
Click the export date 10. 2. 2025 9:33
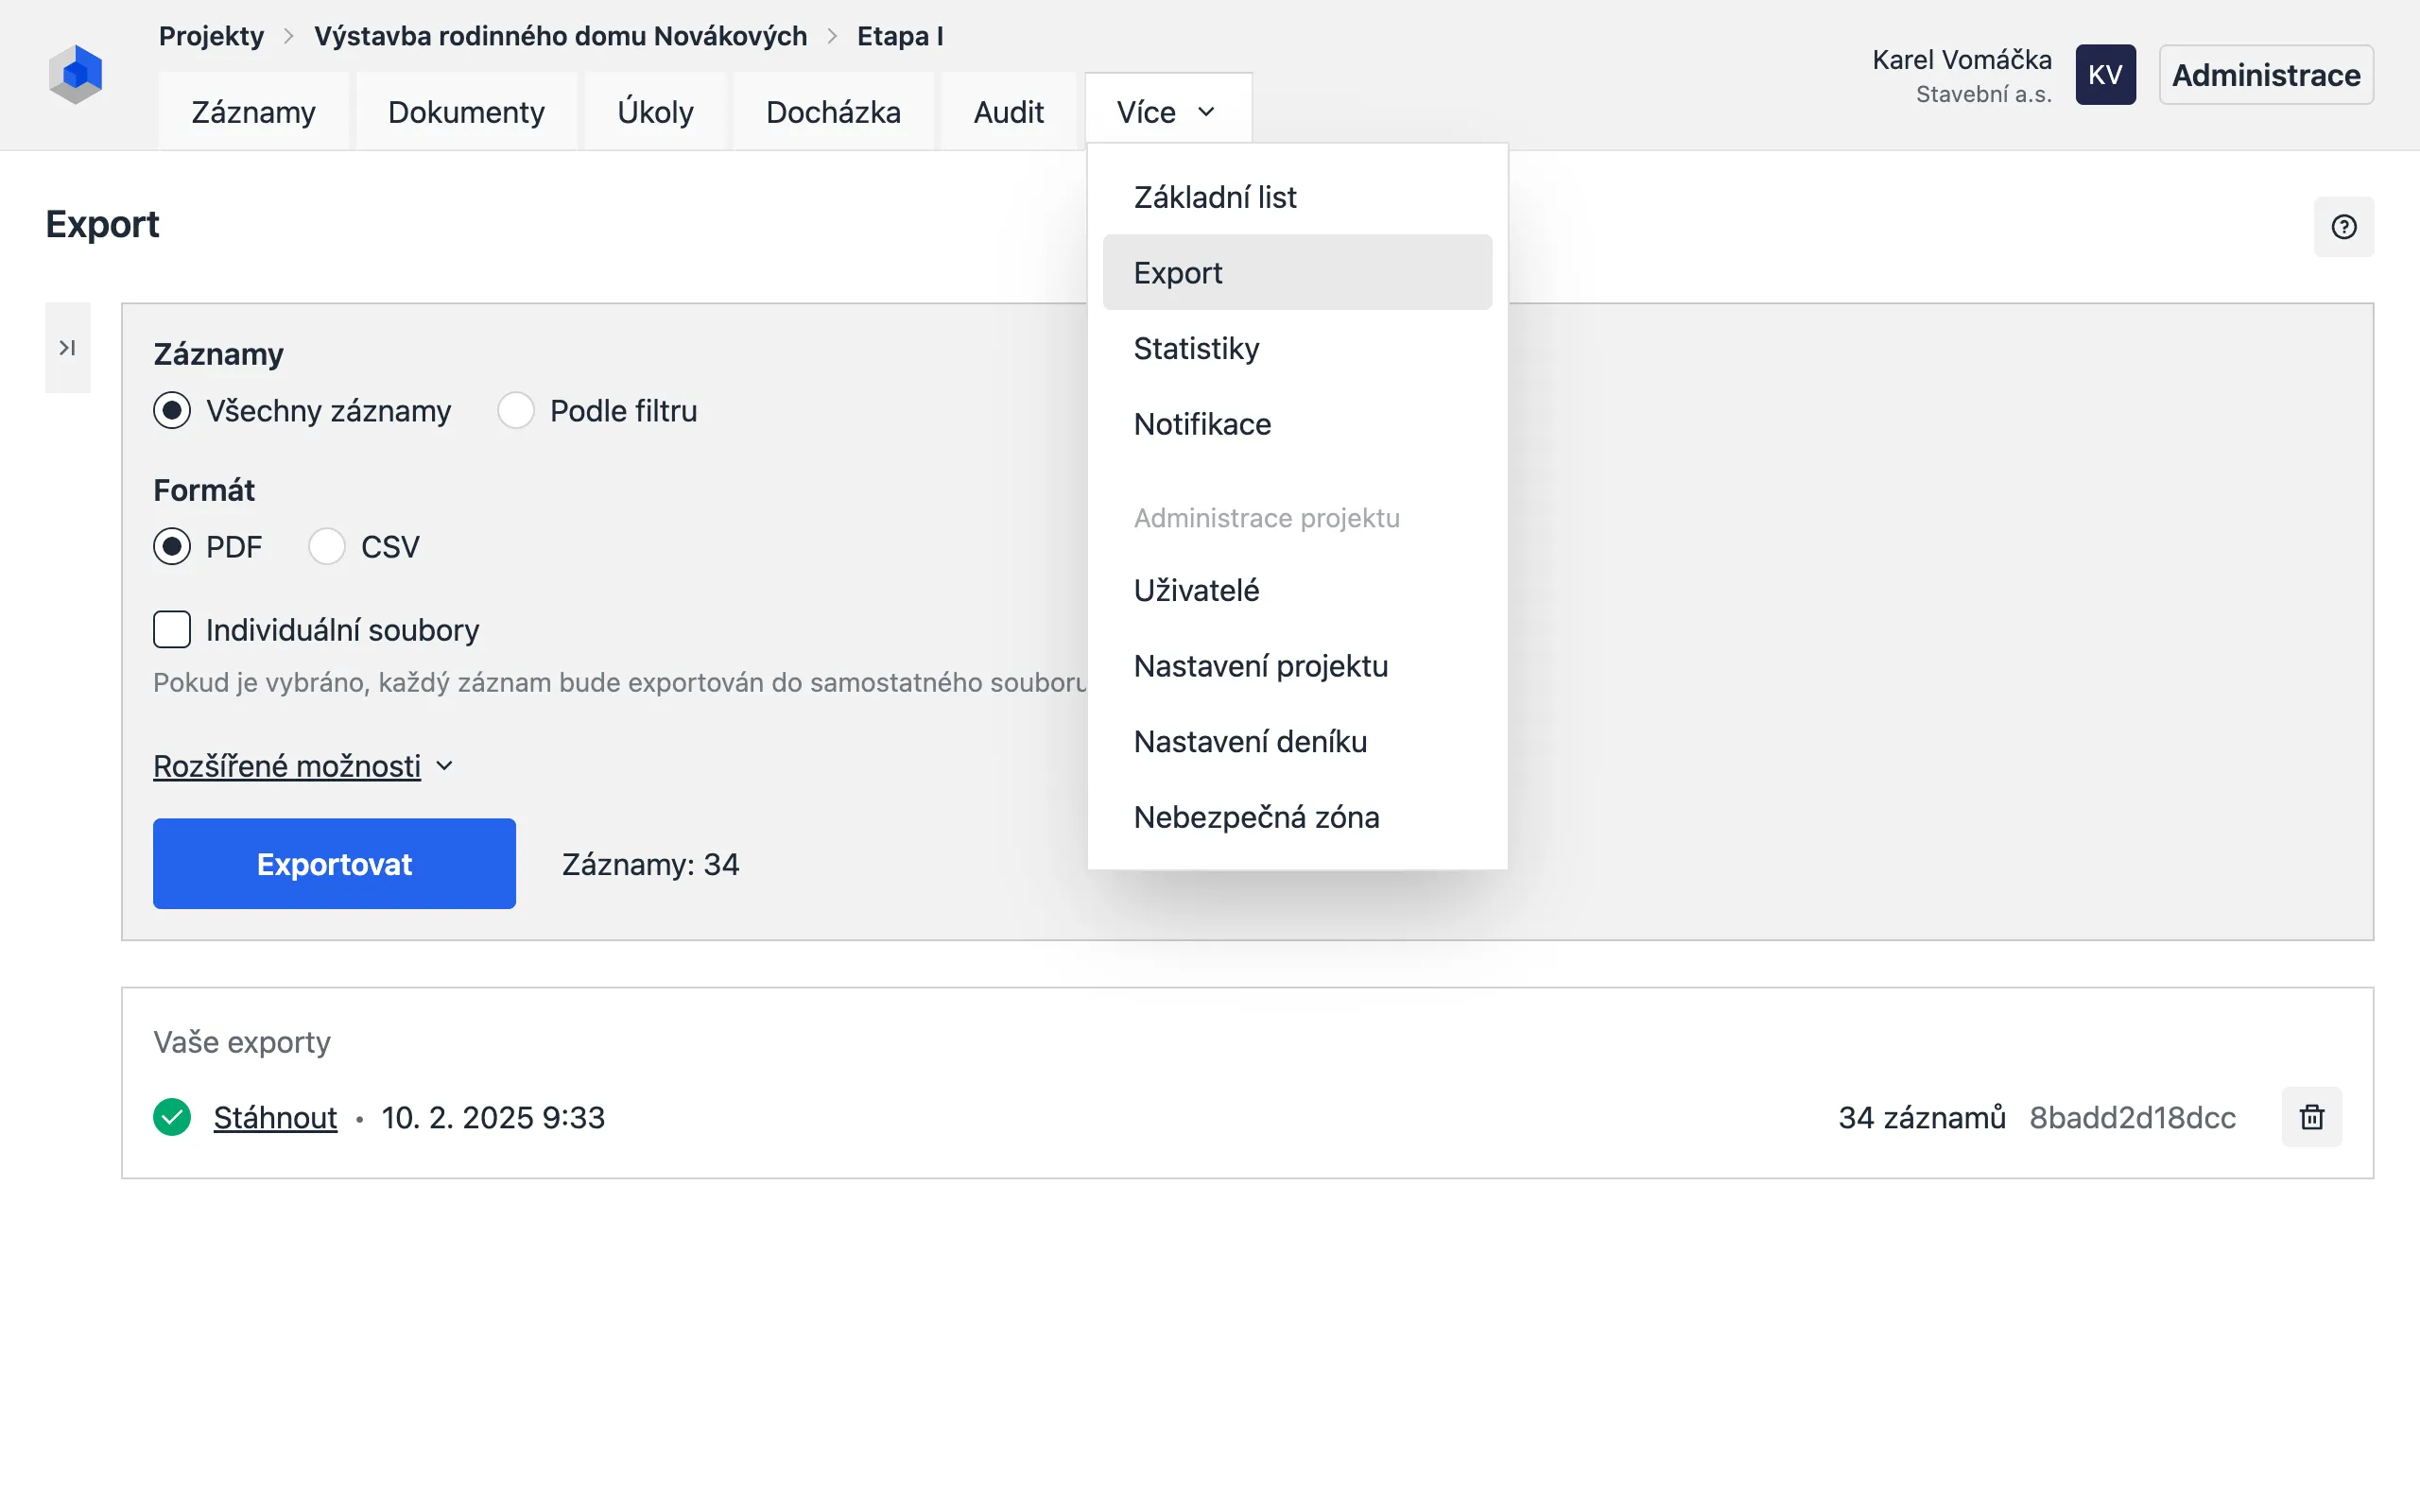(493, 1117)
